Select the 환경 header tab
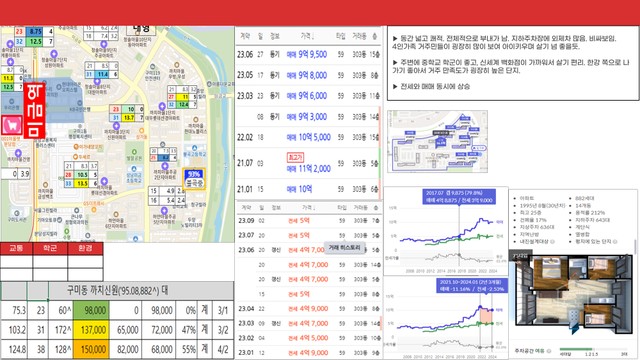Screen dimensions: 640x360 pos(85,248)
